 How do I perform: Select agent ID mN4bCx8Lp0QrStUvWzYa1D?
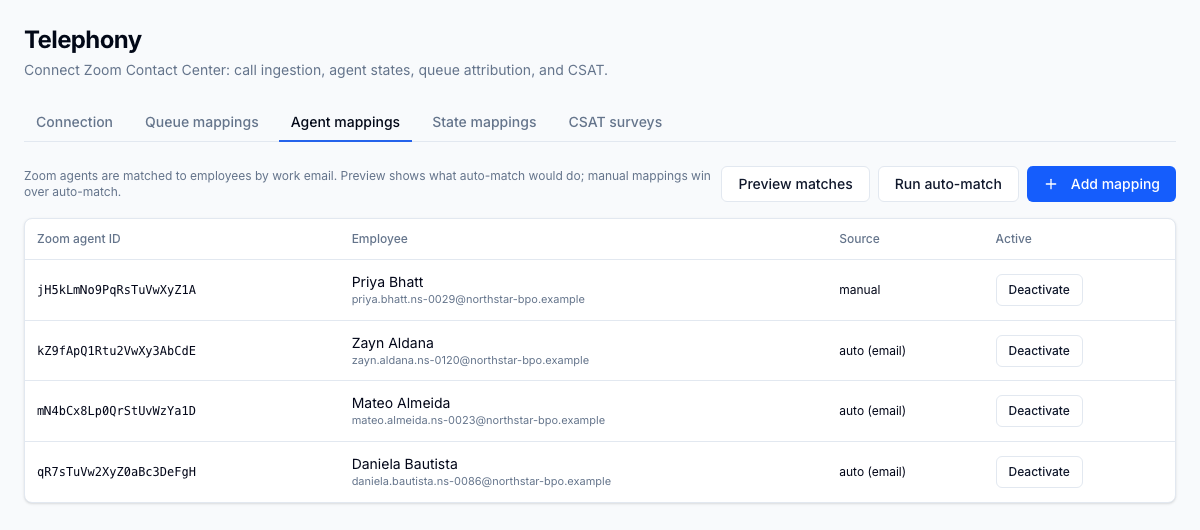coord(116,411)
